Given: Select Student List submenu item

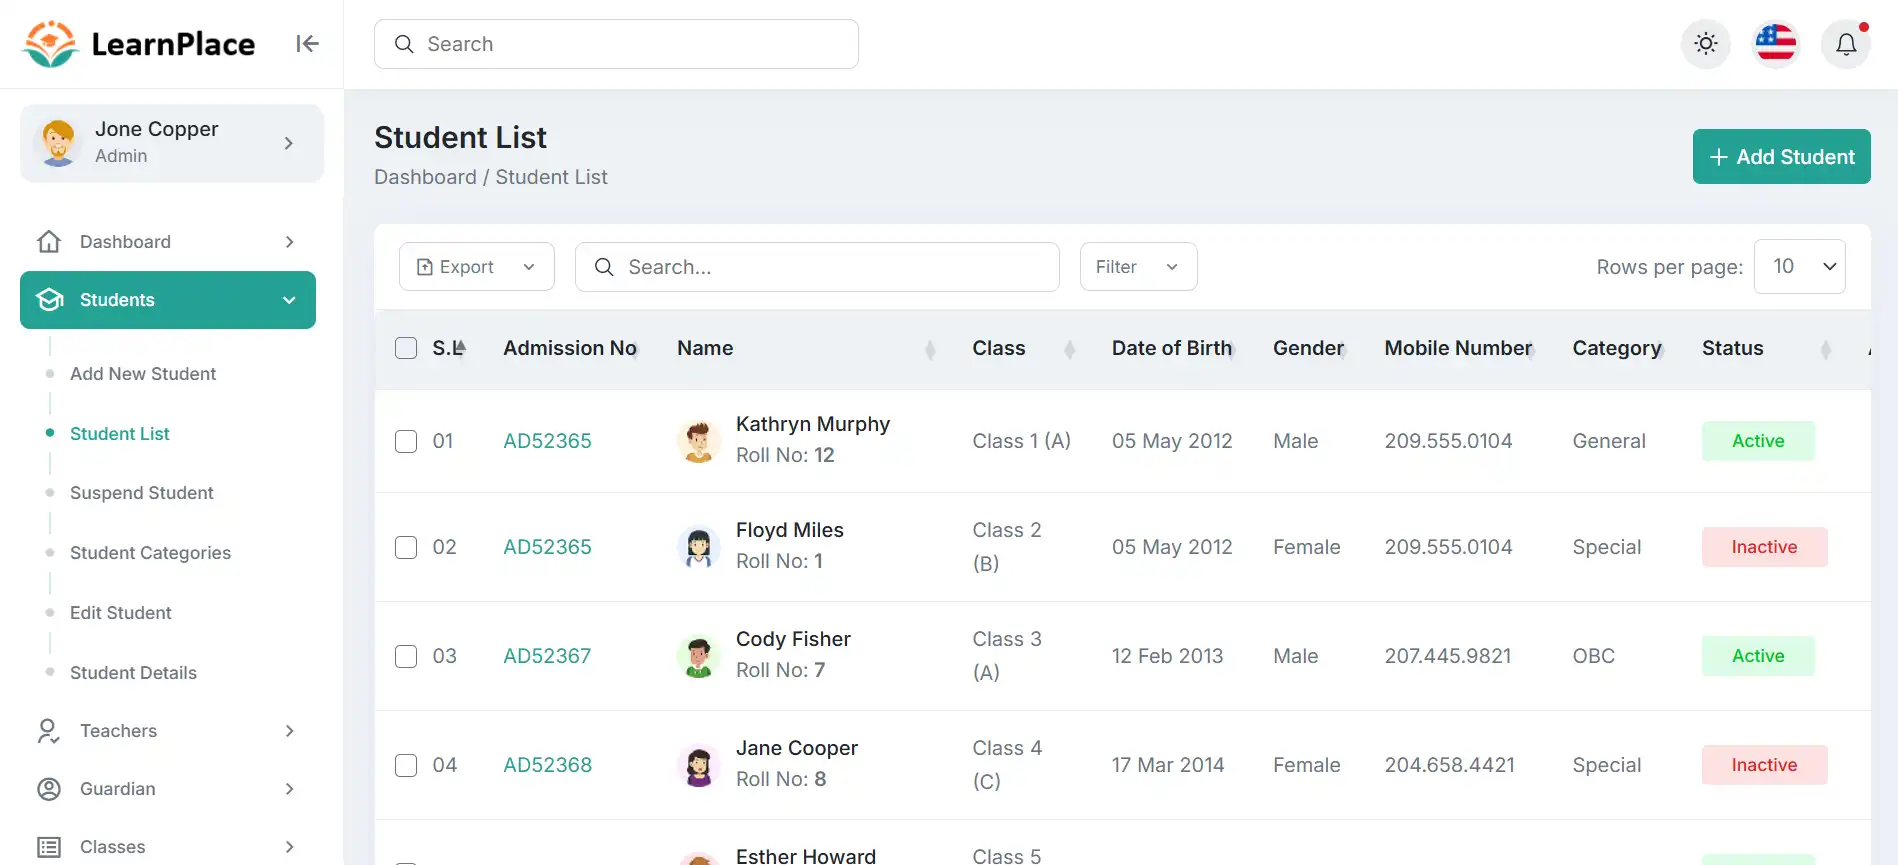Looking at the screenshot, I should pos(120,434).
